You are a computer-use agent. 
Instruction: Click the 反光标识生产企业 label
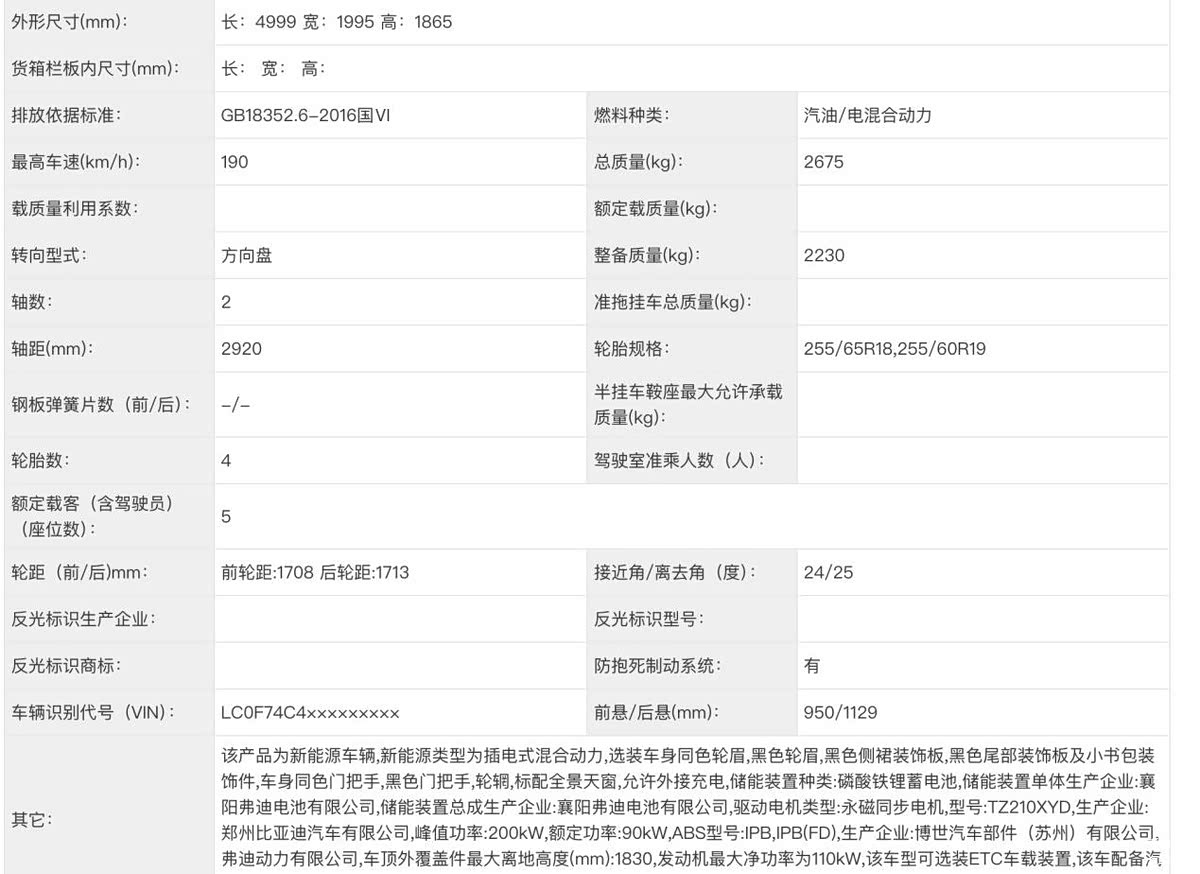click(83, 619)
